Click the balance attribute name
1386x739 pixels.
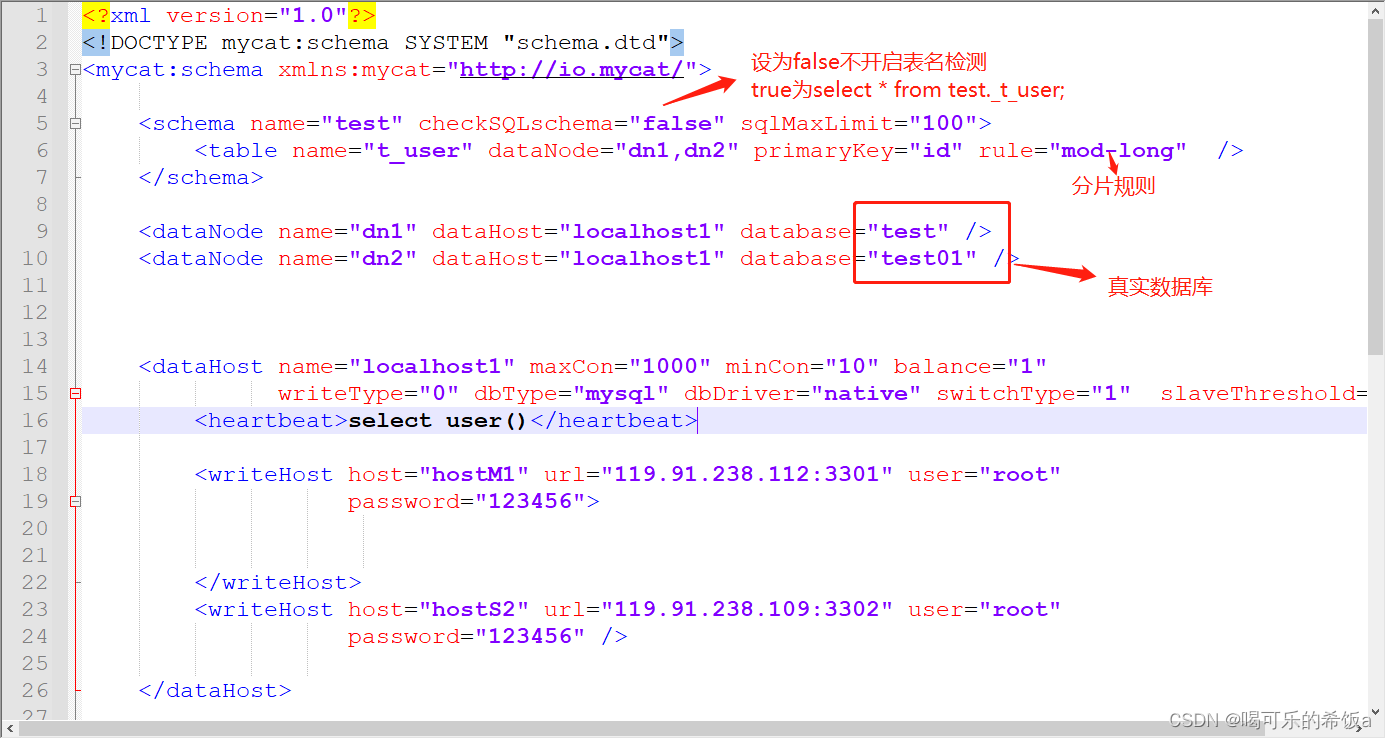coord(943,367)
